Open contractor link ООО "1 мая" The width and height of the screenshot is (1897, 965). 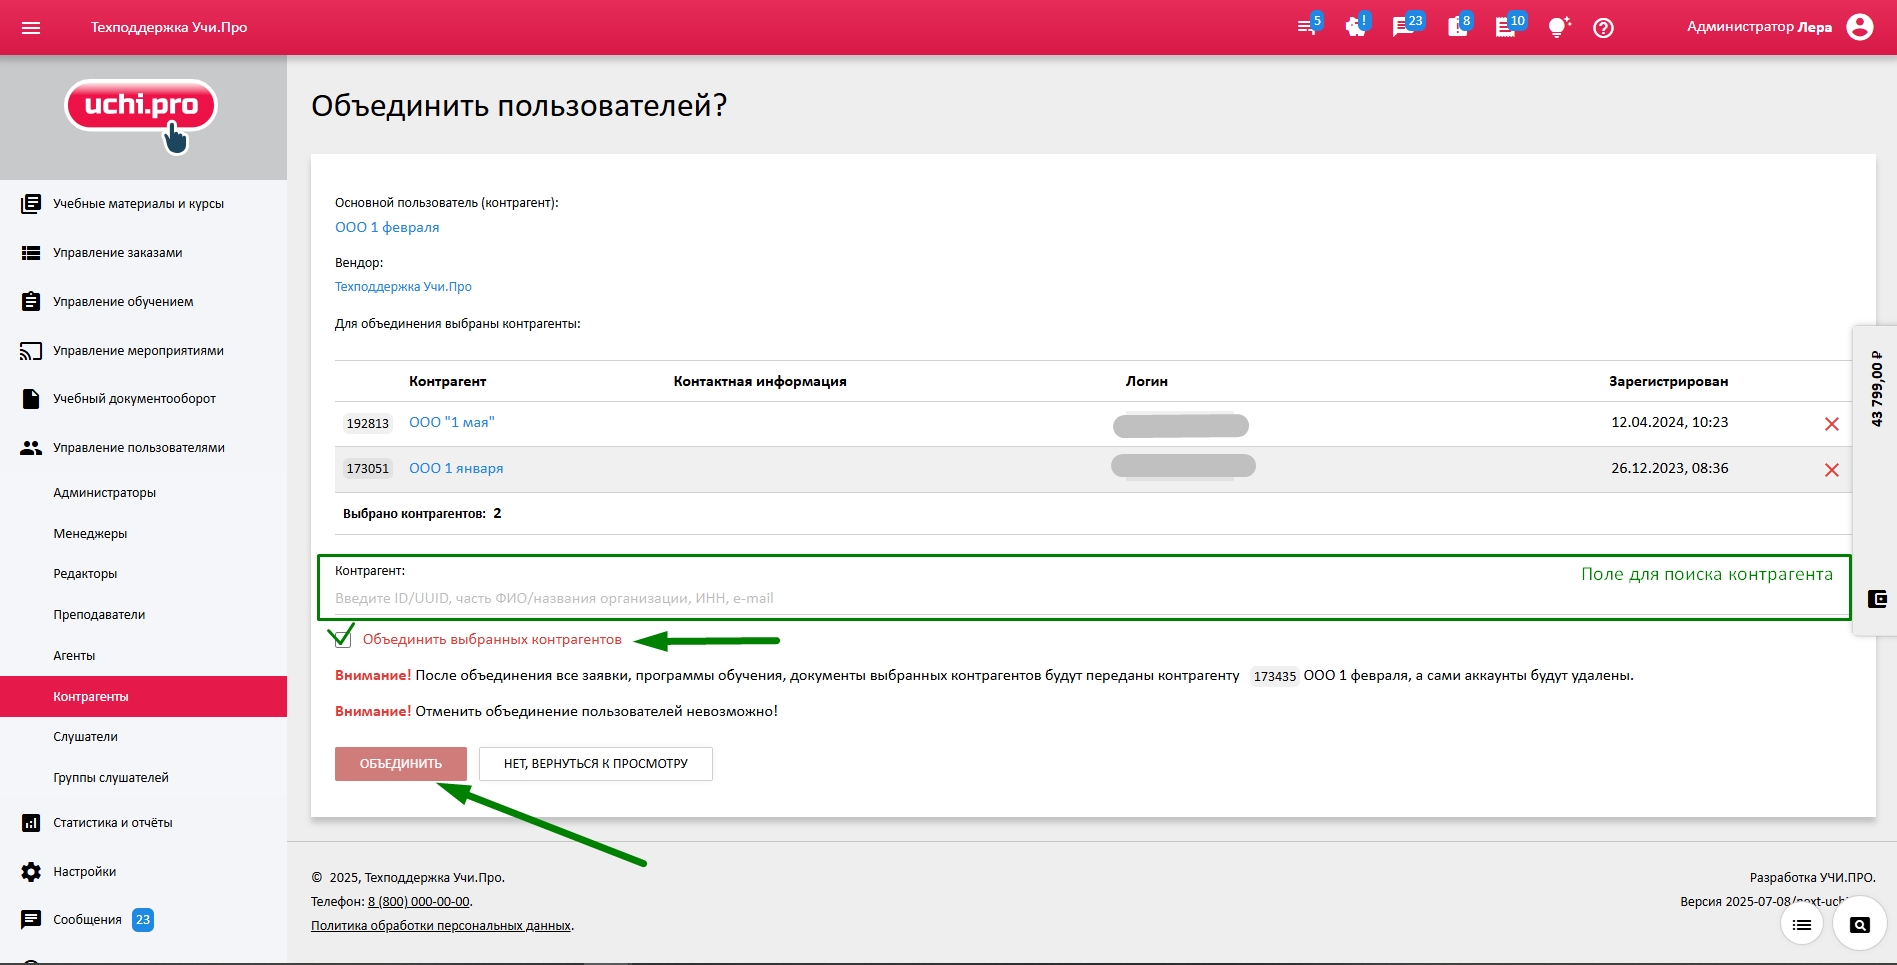tap(452, 423)
